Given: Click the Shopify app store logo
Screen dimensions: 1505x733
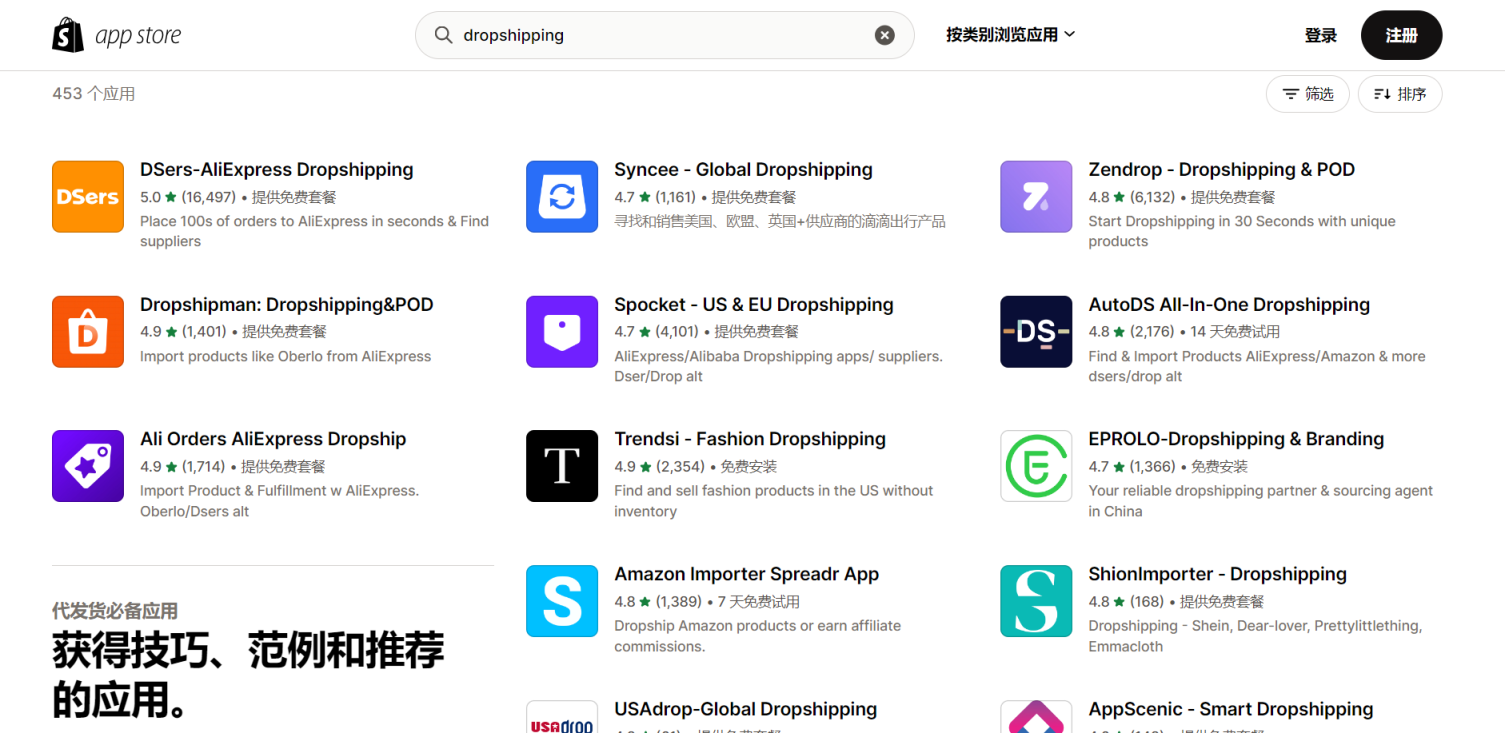Looking at the screenshot, I should (x=115, y=34).
